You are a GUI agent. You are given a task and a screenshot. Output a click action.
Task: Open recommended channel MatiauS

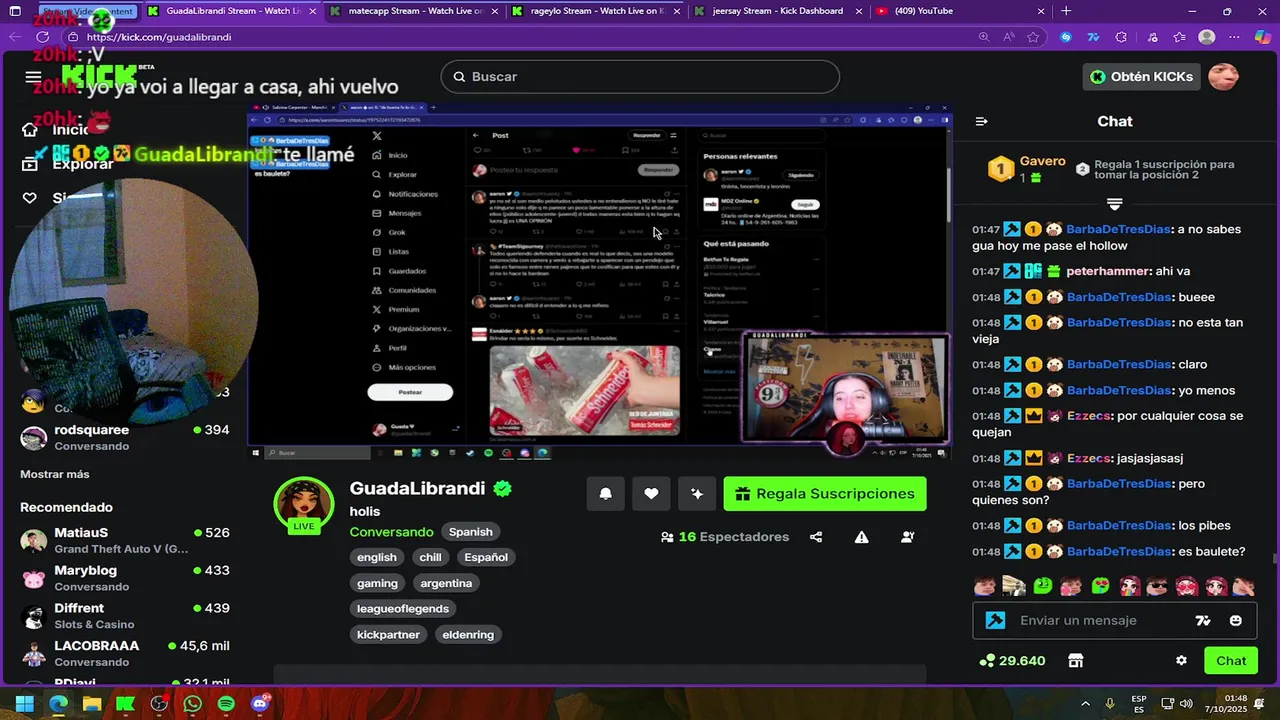[x=125, y=540]
